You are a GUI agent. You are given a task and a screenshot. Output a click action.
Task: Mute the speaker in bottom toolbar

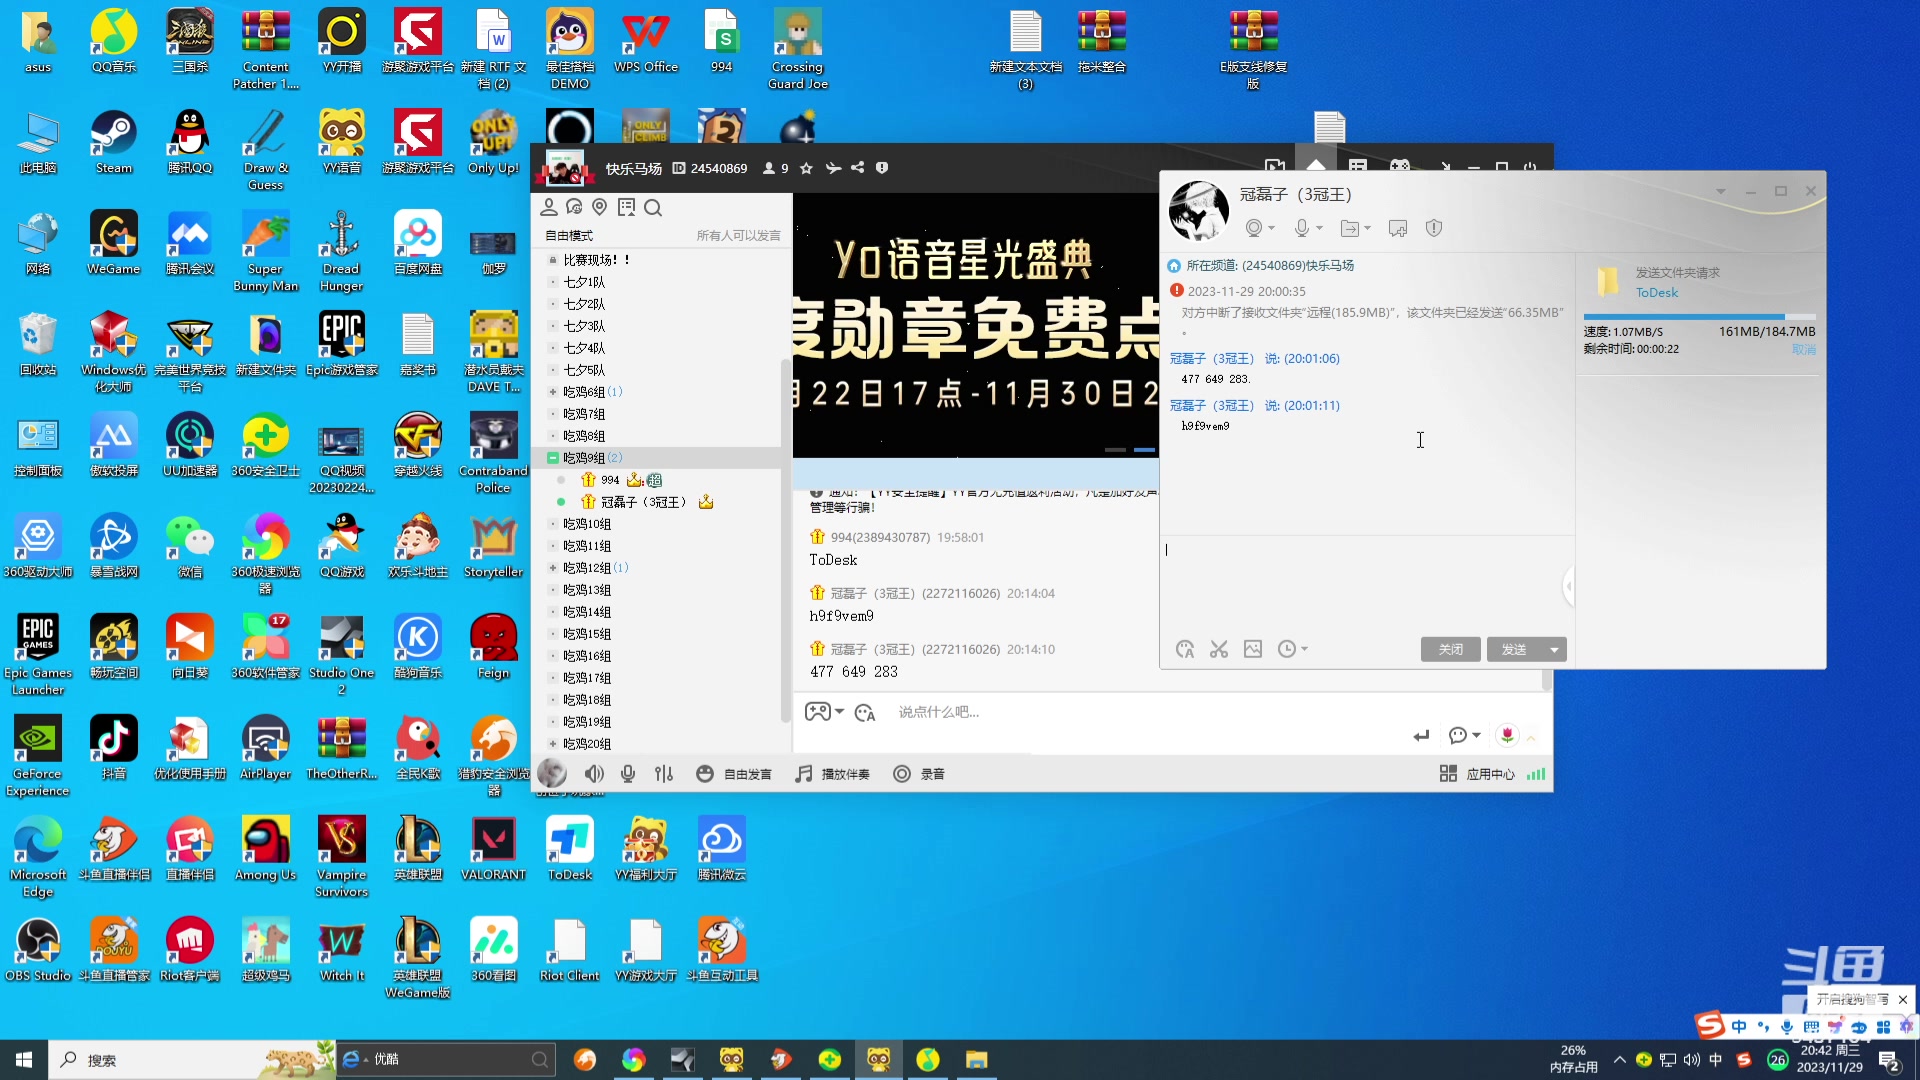tap(594, 774)
